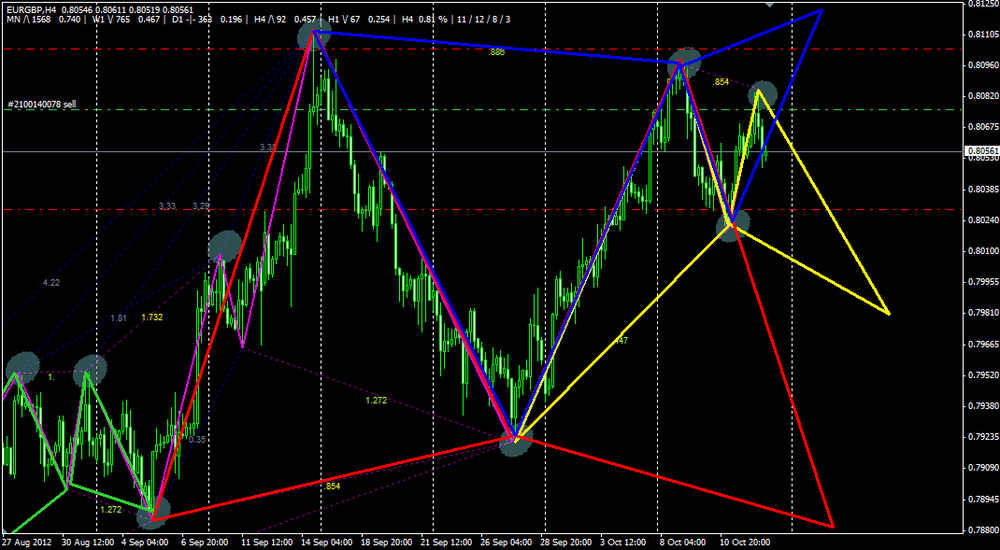
Task: Select the .886 ratio label on blue line
Action: tap(496, 53)
